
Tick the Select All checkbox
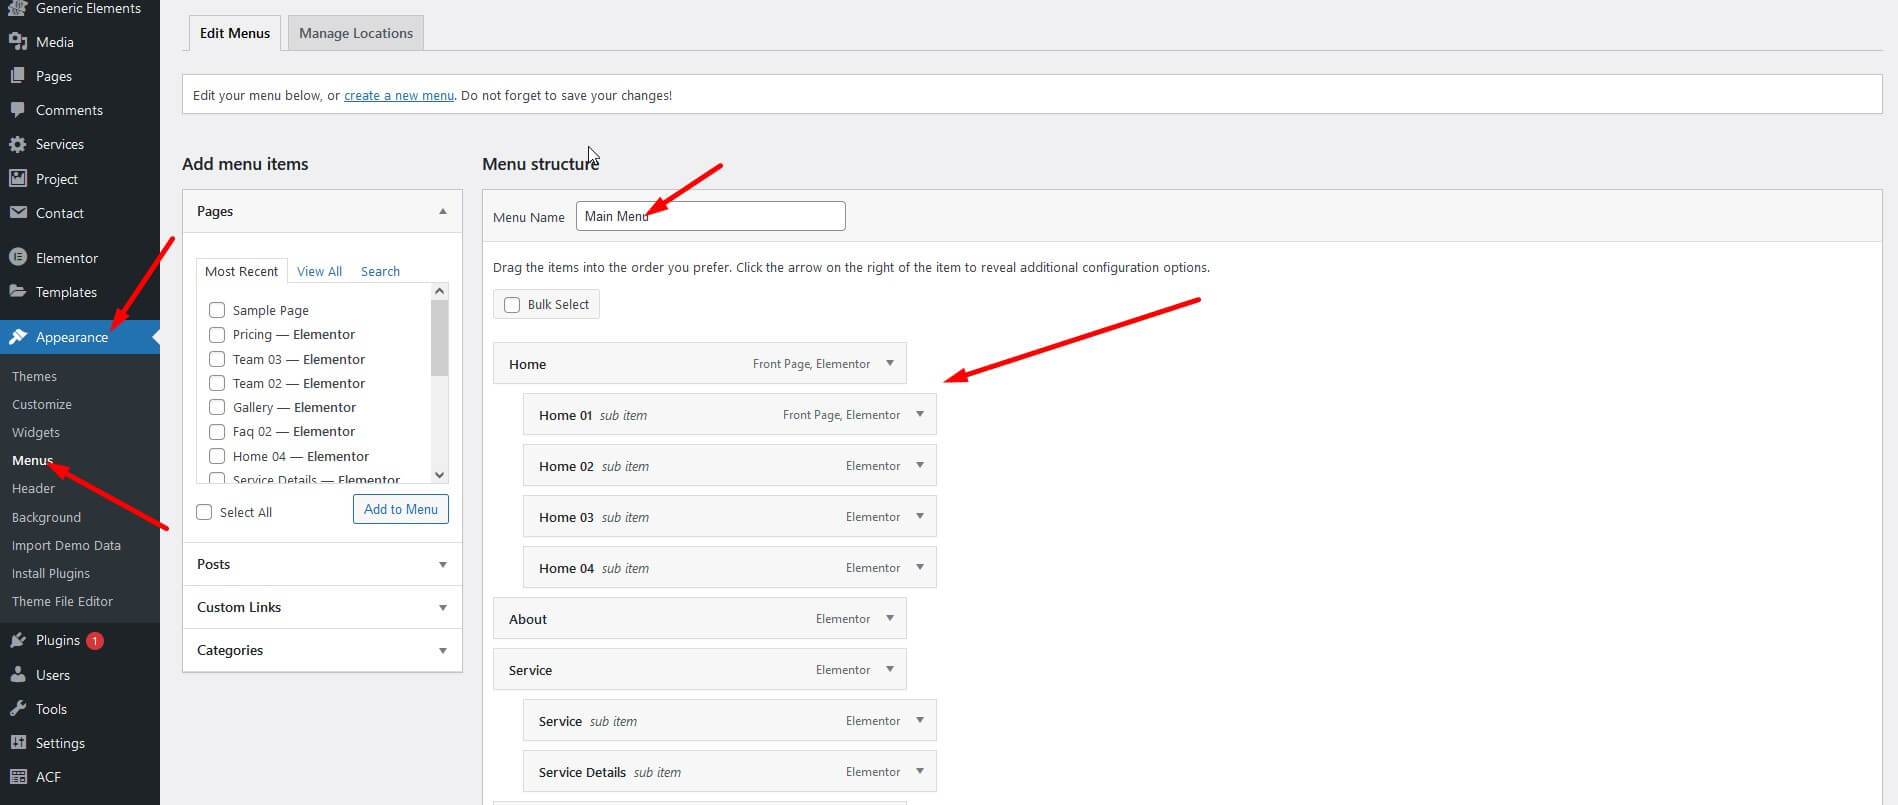205,512
